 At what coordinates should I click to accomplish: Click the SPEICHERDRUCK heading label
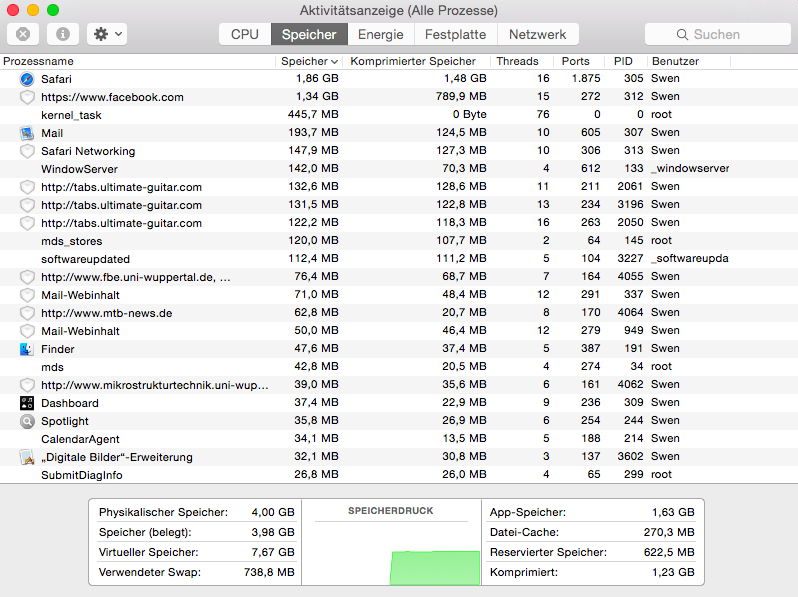391,510
